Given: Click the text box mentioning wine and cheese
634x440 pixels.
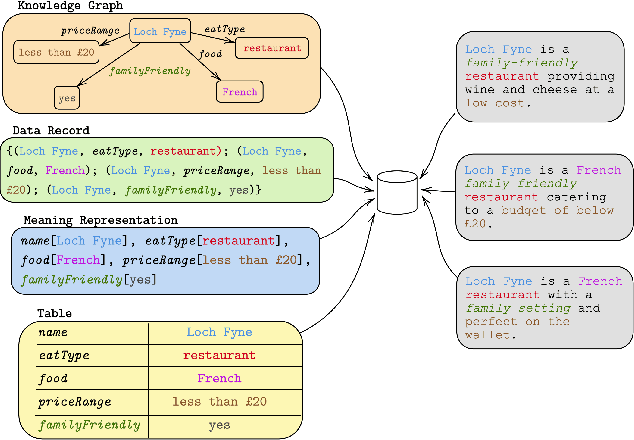Looking at the screenshot, I should [x=544, y=75].
